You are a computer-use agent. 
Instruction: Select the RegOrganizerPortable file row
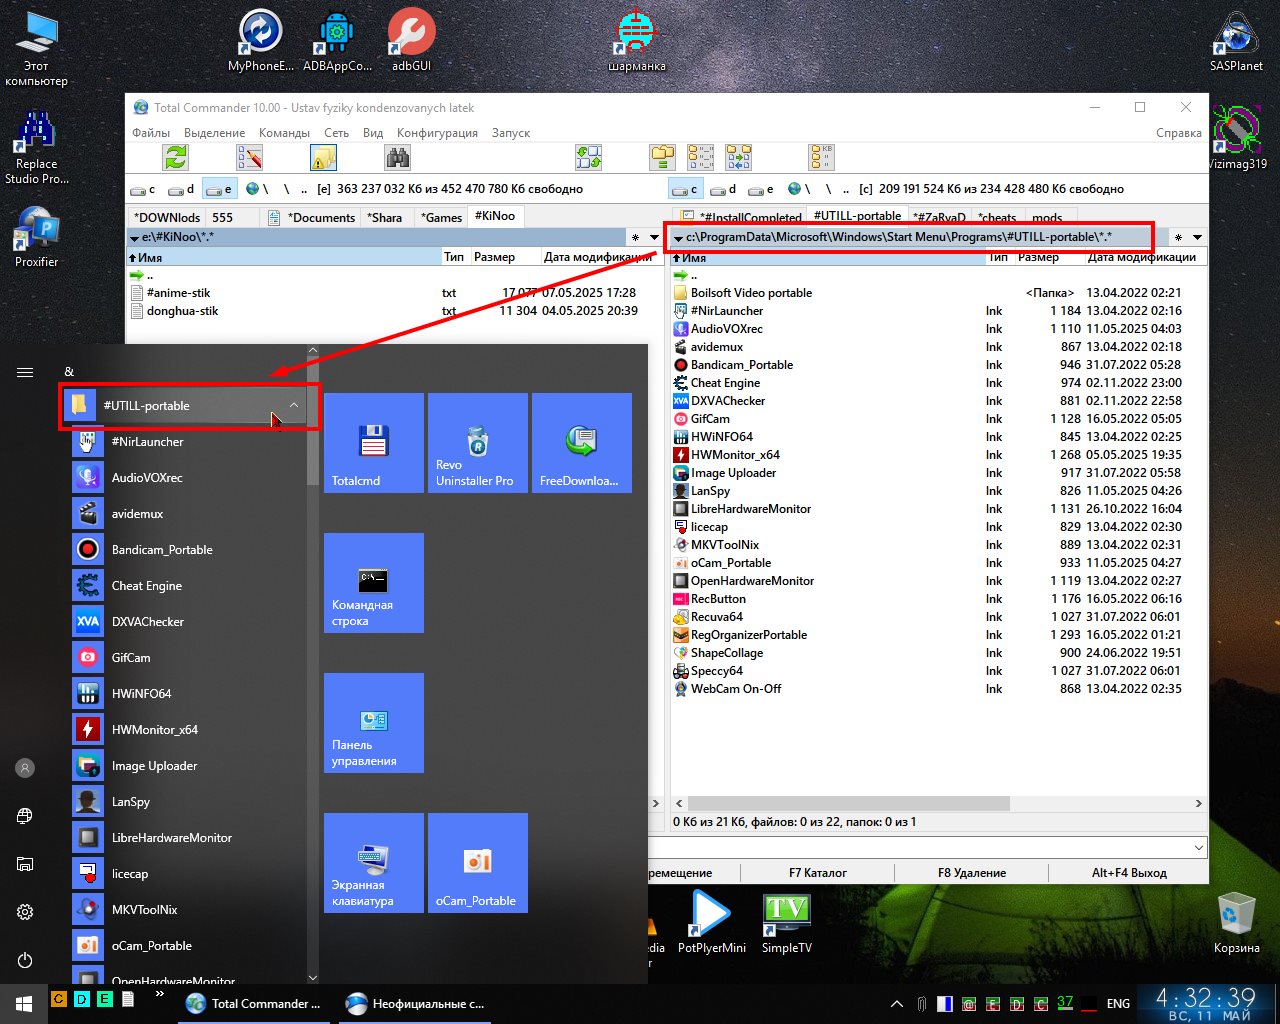tap(938, 635)
